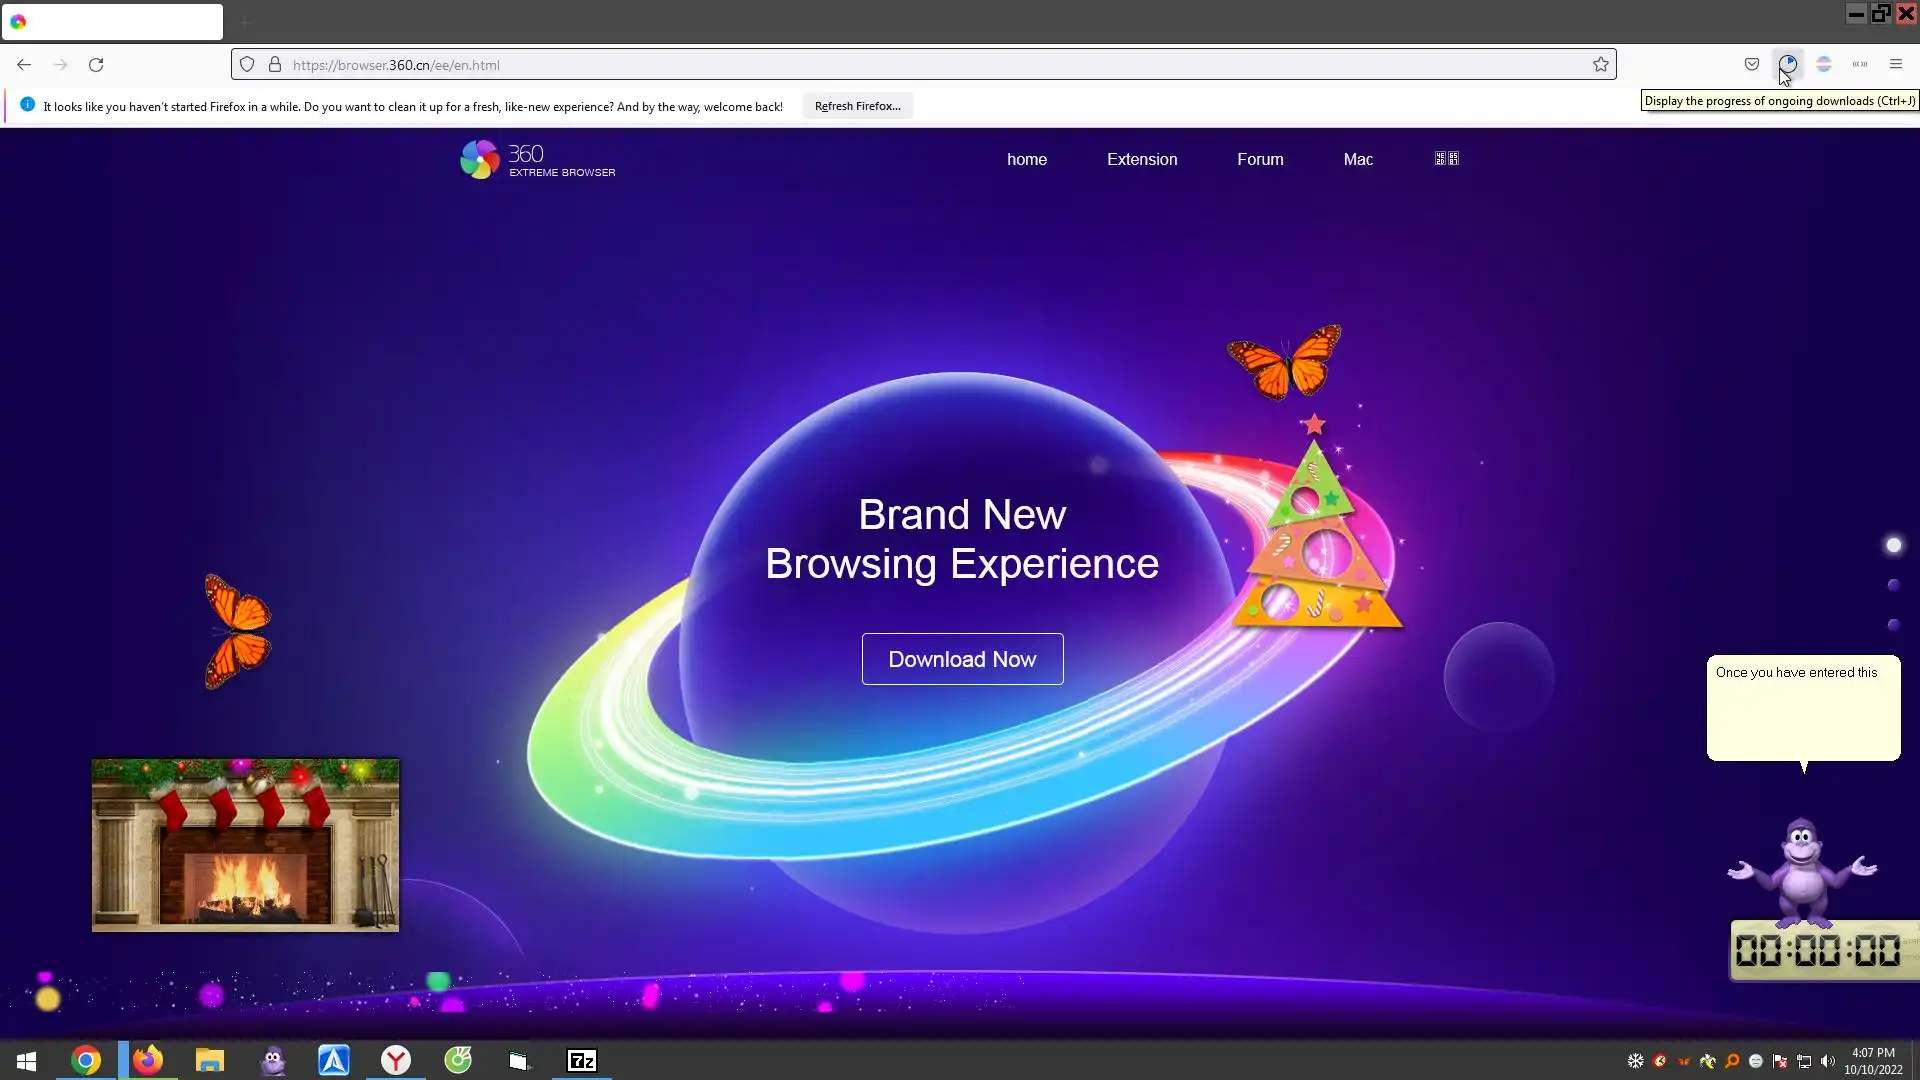
Task: Open the Firefox hamburger application menu
Action: pyautogui.click(x=1896, y=64)
